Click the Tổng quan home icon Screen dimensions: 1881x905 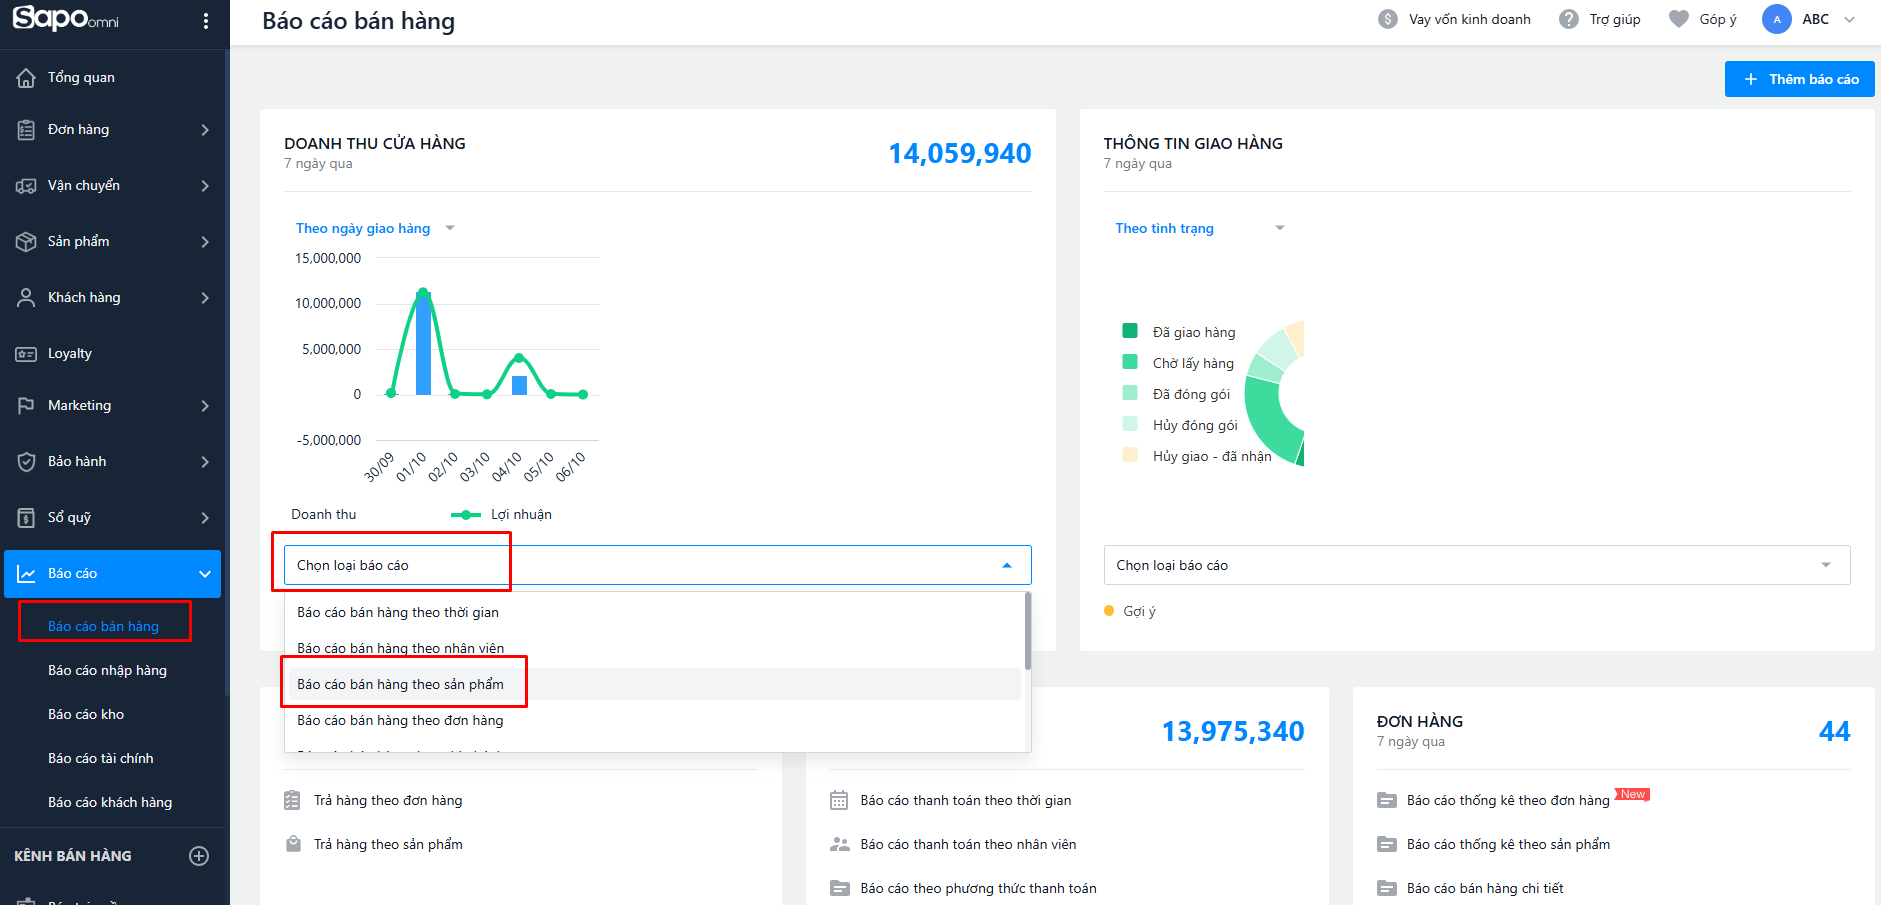coord(26,78)
